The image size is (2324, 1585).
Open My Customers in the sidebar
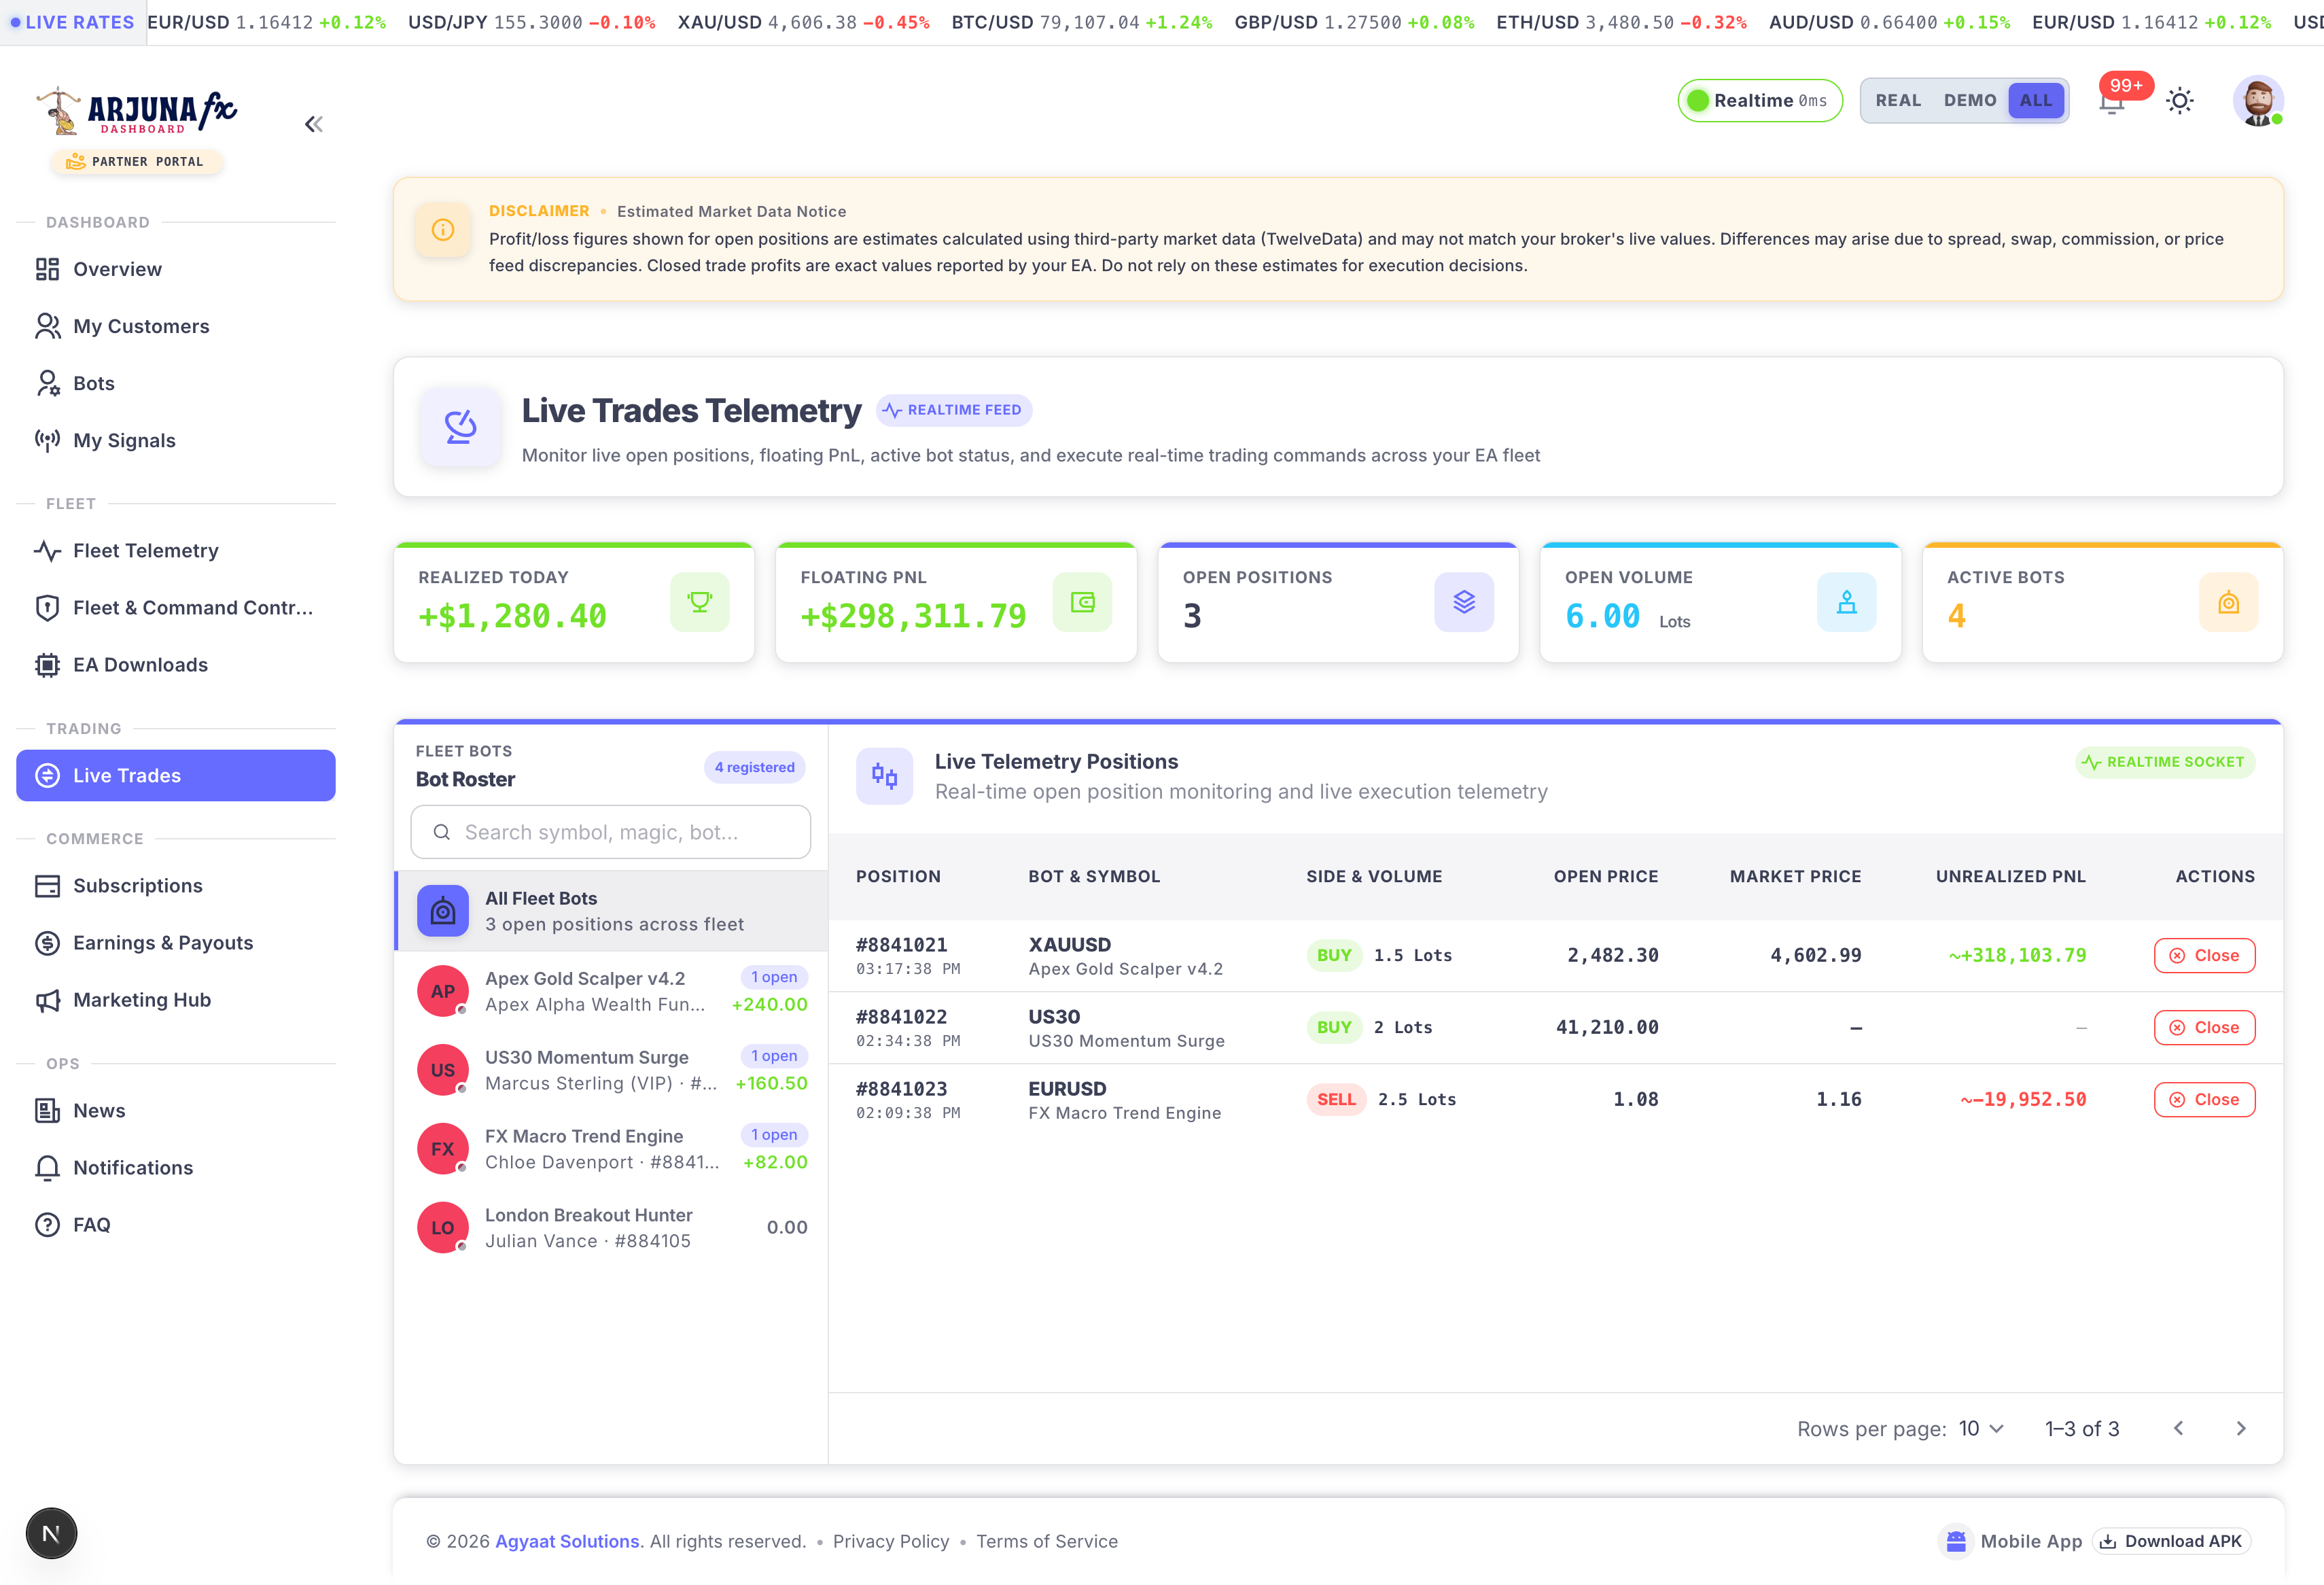tap(176, 326)
